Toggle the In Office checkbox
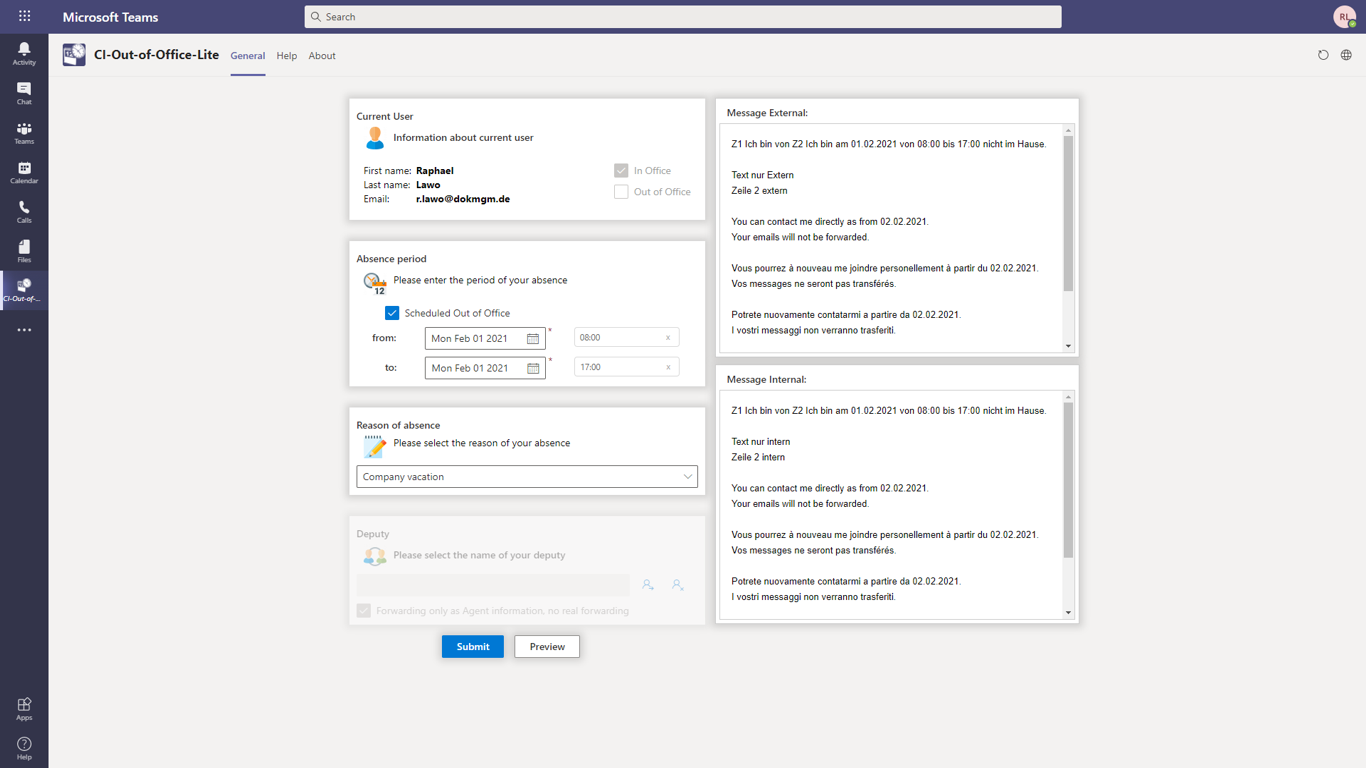This screenshot has height=768, width=1366. coord(621,171)
